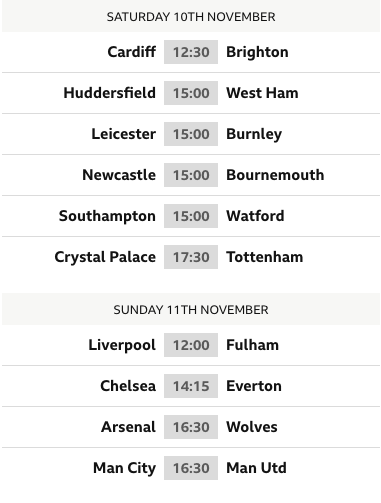
Task: Click the 14:15 Chelsea vs Everton time
Action: (x=191, y=386)
